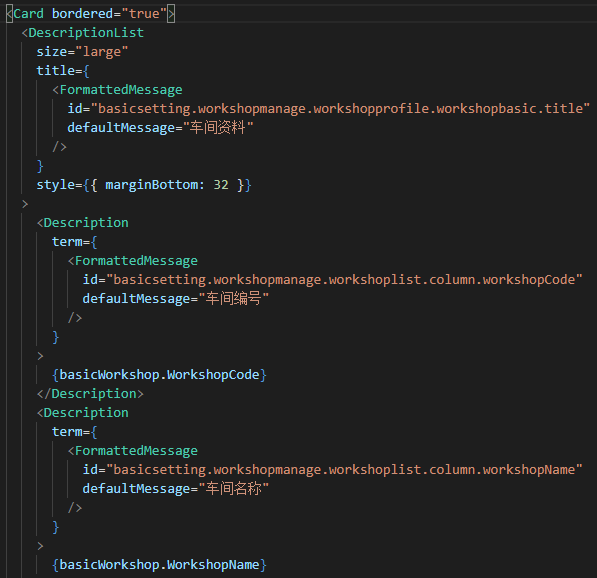Select the "true" value of bordered
The width and height of the screenshot is (597, 578).
(x=144, y=14)
